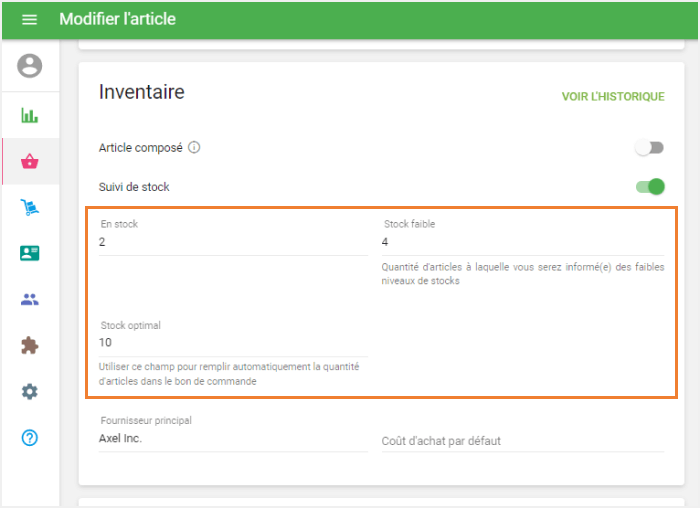The image size is (700, 508).
Task: Click the VOIR L'HISTORIQUE link
Action: tap(612, 97)
